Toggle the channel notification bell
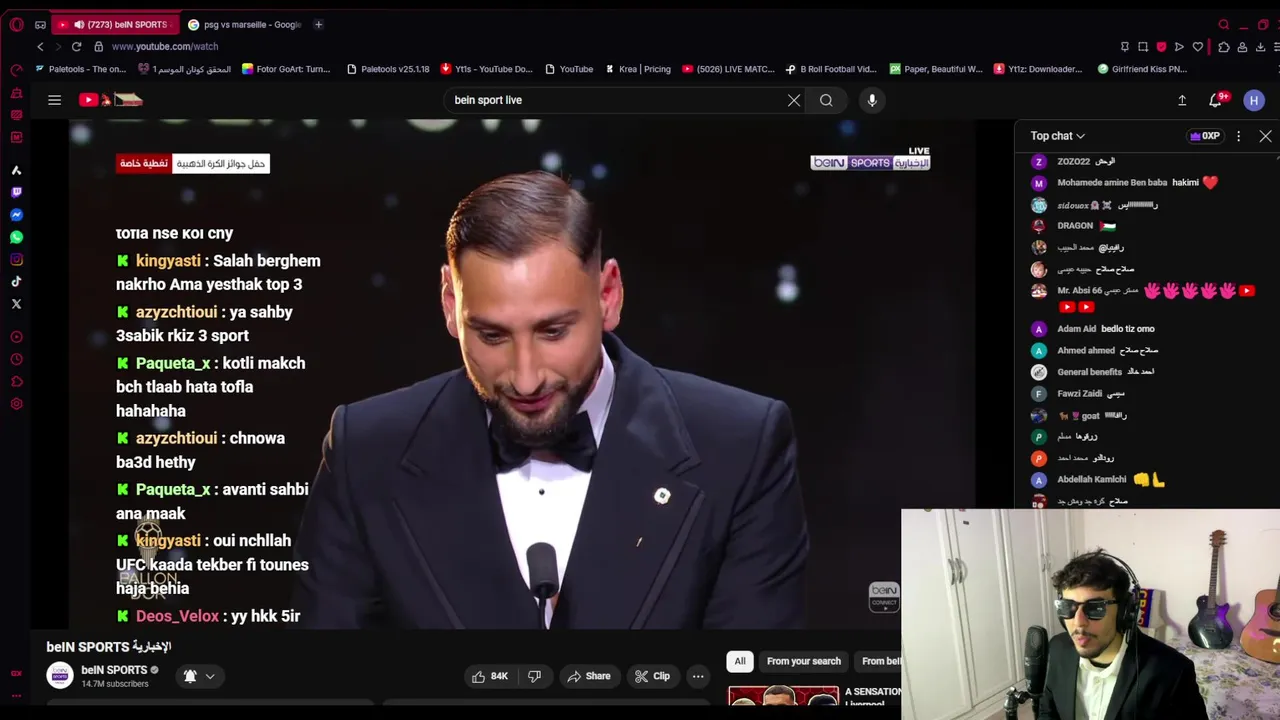The height and width of the screenshot is (720, 1280). [x=190, y=676]
